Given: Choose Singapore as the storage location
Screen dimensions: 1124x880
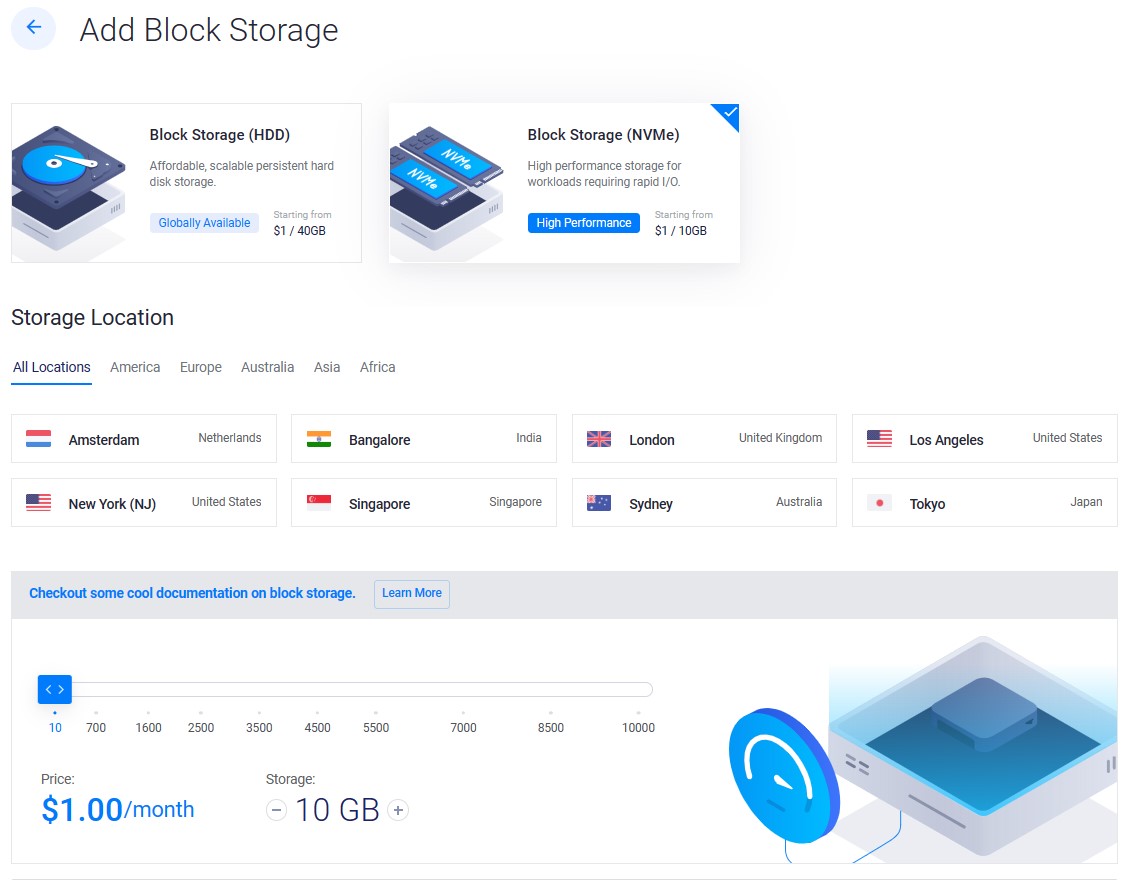Looking at the screenshot, I should pyautogui.click(x=422, y=502).
